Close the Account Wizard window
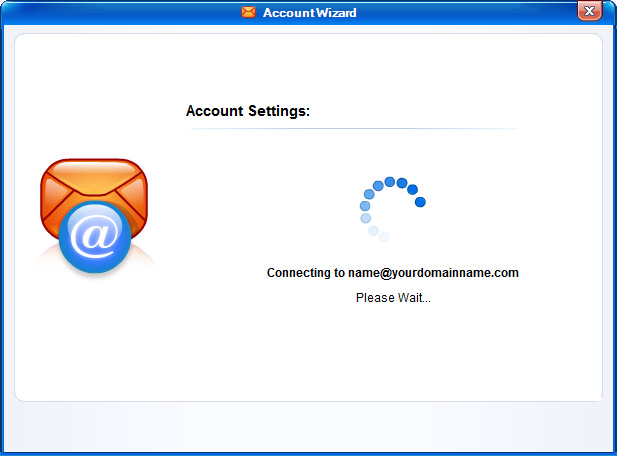 click(x=590, y=12)
